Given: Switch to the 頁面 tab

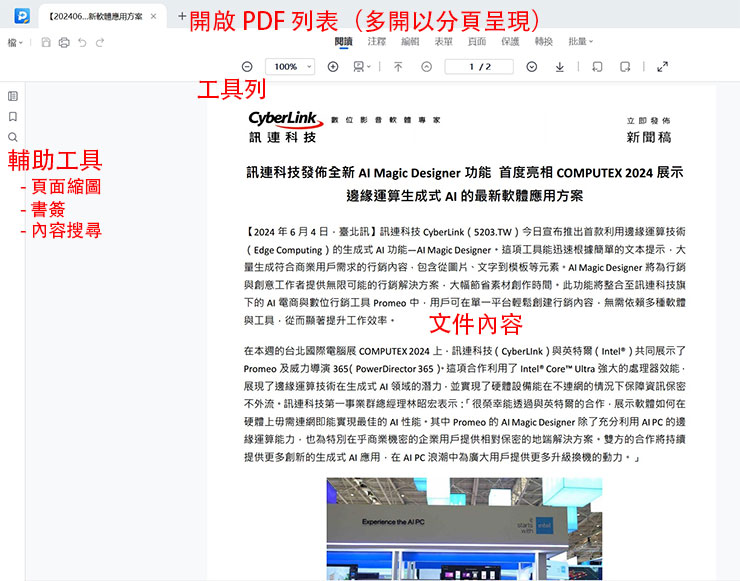Looking at the screenshot, I should (477, 42).
